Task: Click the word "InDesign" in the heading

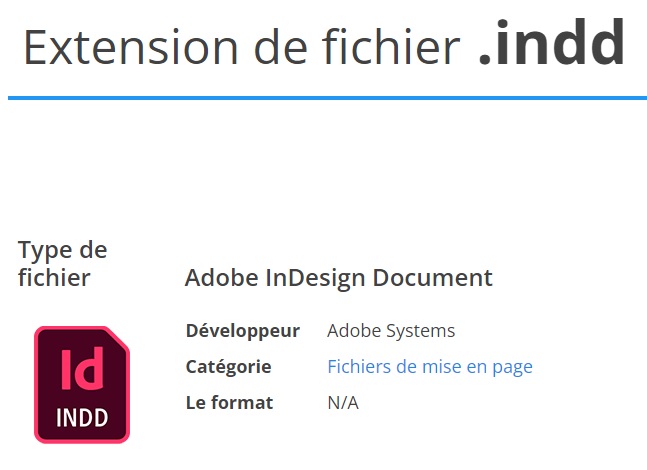Action: pyautogui.click(x=316, y=278)
